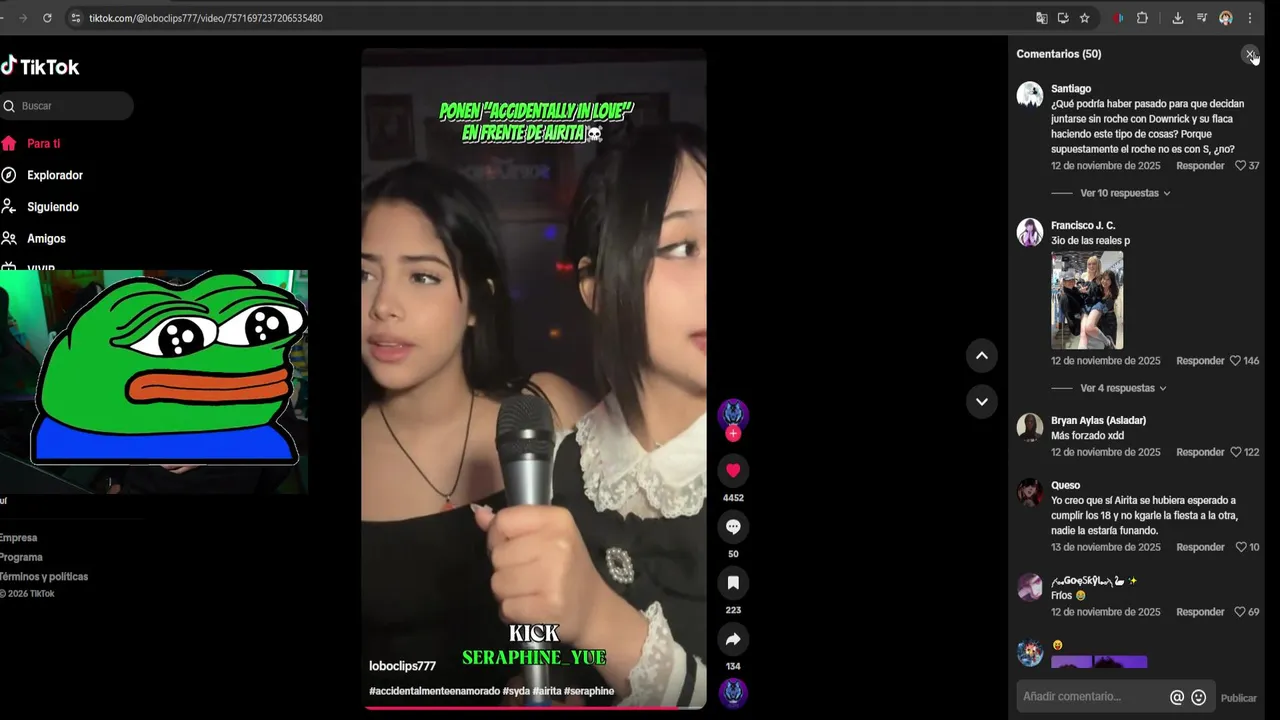Go to previous video arrow
This screenshot has height=720, width=1280.
[982, 355]
